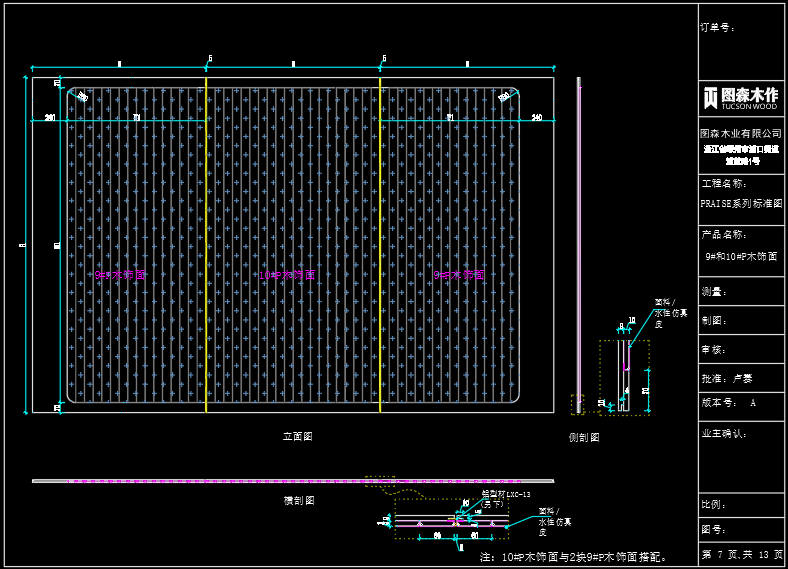Select the 侧剖图 side section label
Viewport: 788px width, 569px height.
coord(584,437)
